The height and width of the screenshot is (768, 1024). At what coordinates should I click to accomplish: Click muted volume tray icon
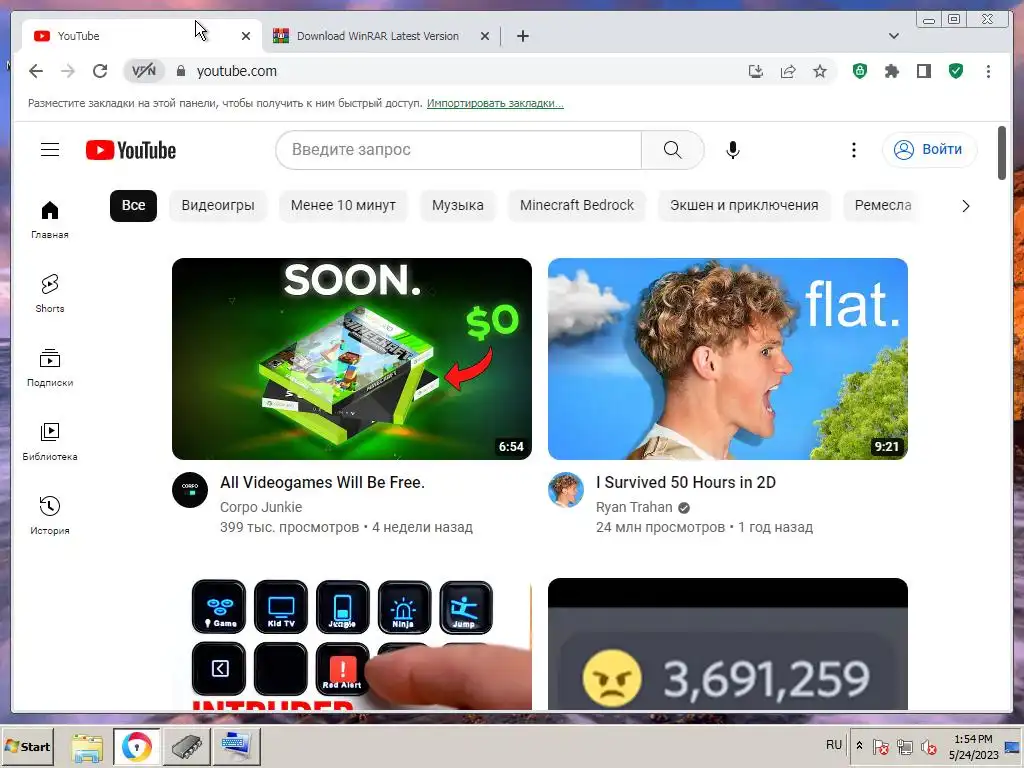[x=928, y=746]
